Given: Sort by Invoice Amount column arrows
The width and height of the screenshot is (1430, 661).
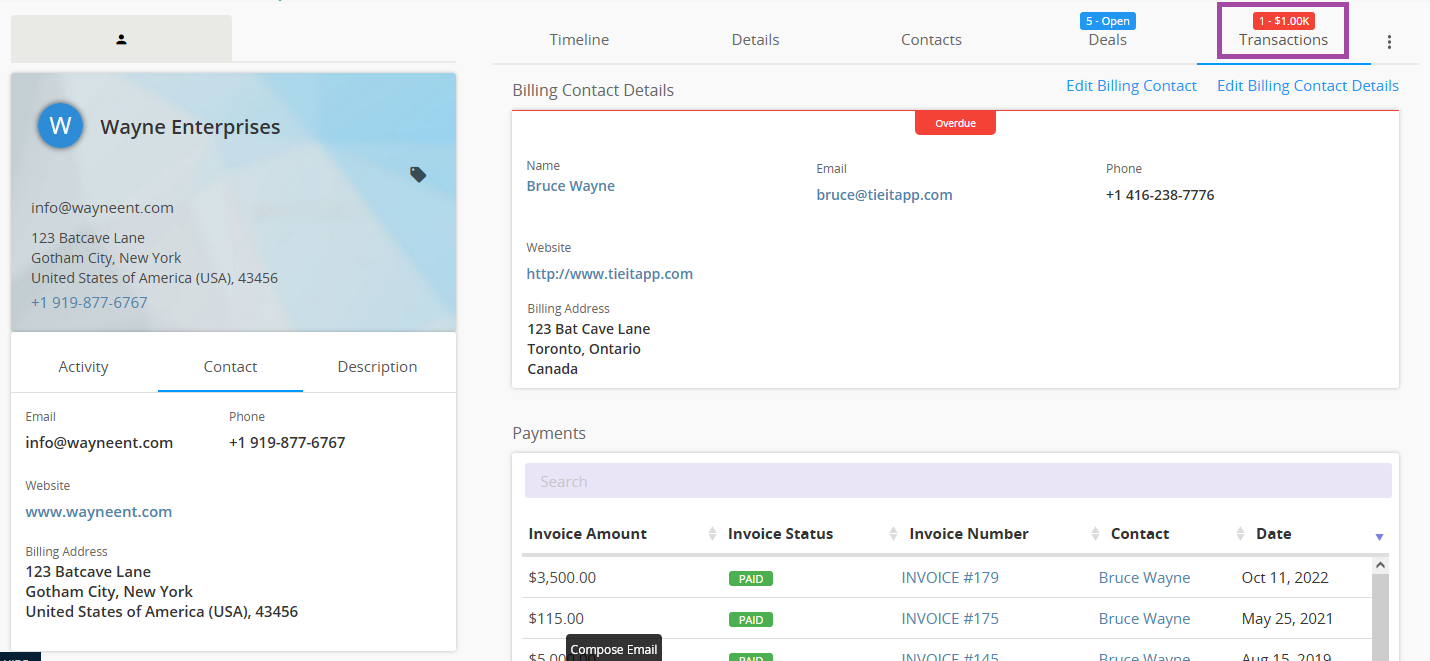Looking at the screenshot, I should pyautogui.click(x=712, y=534).
